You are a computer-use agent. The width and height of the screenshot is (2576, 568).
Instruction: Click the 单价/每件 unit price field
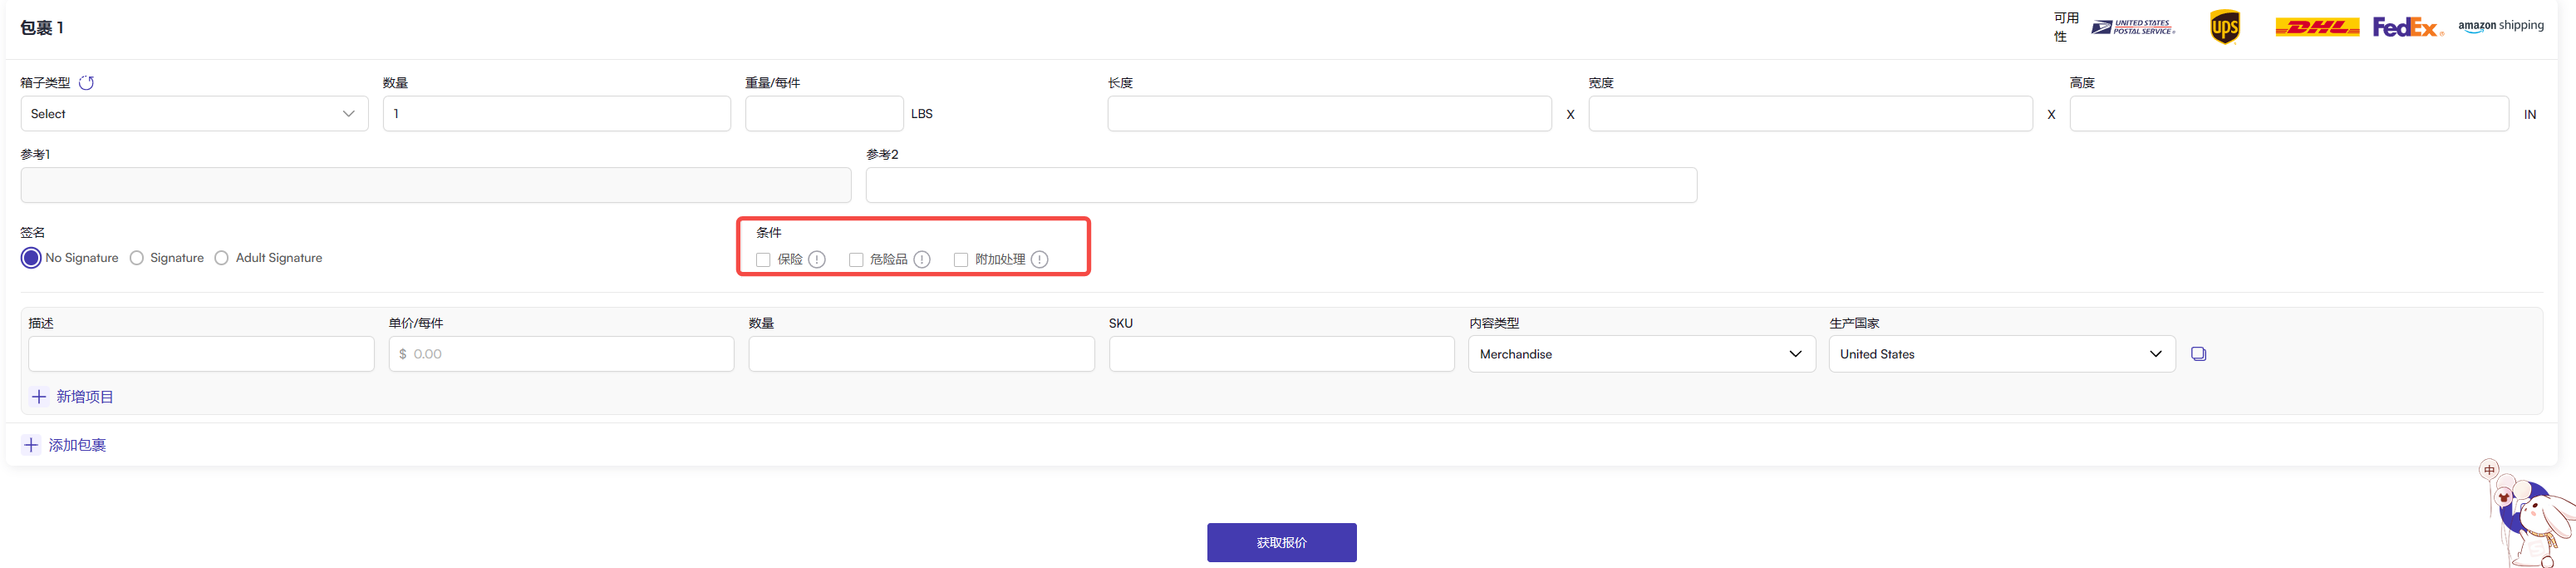click(561, 354)
